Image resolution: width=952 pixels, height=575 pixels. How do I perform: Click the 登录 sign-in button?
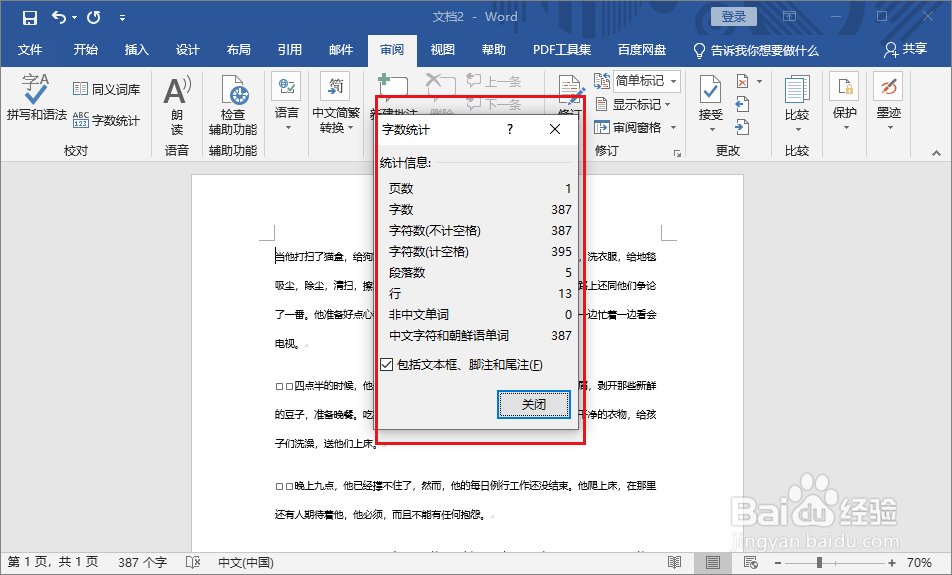tap(733, 17)
